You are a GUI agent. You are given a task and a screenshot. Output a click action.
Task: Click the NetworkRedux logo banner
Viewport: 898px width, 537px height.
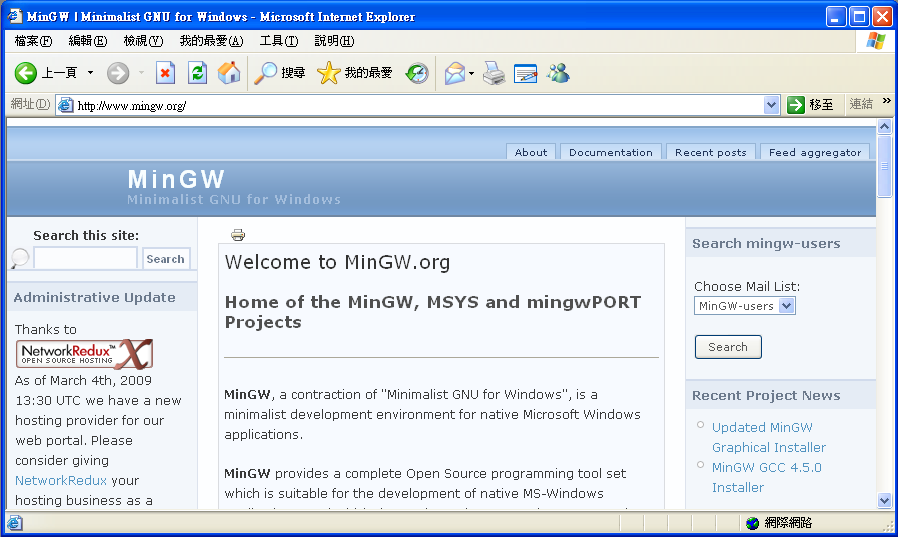click(x=84, y=354)
